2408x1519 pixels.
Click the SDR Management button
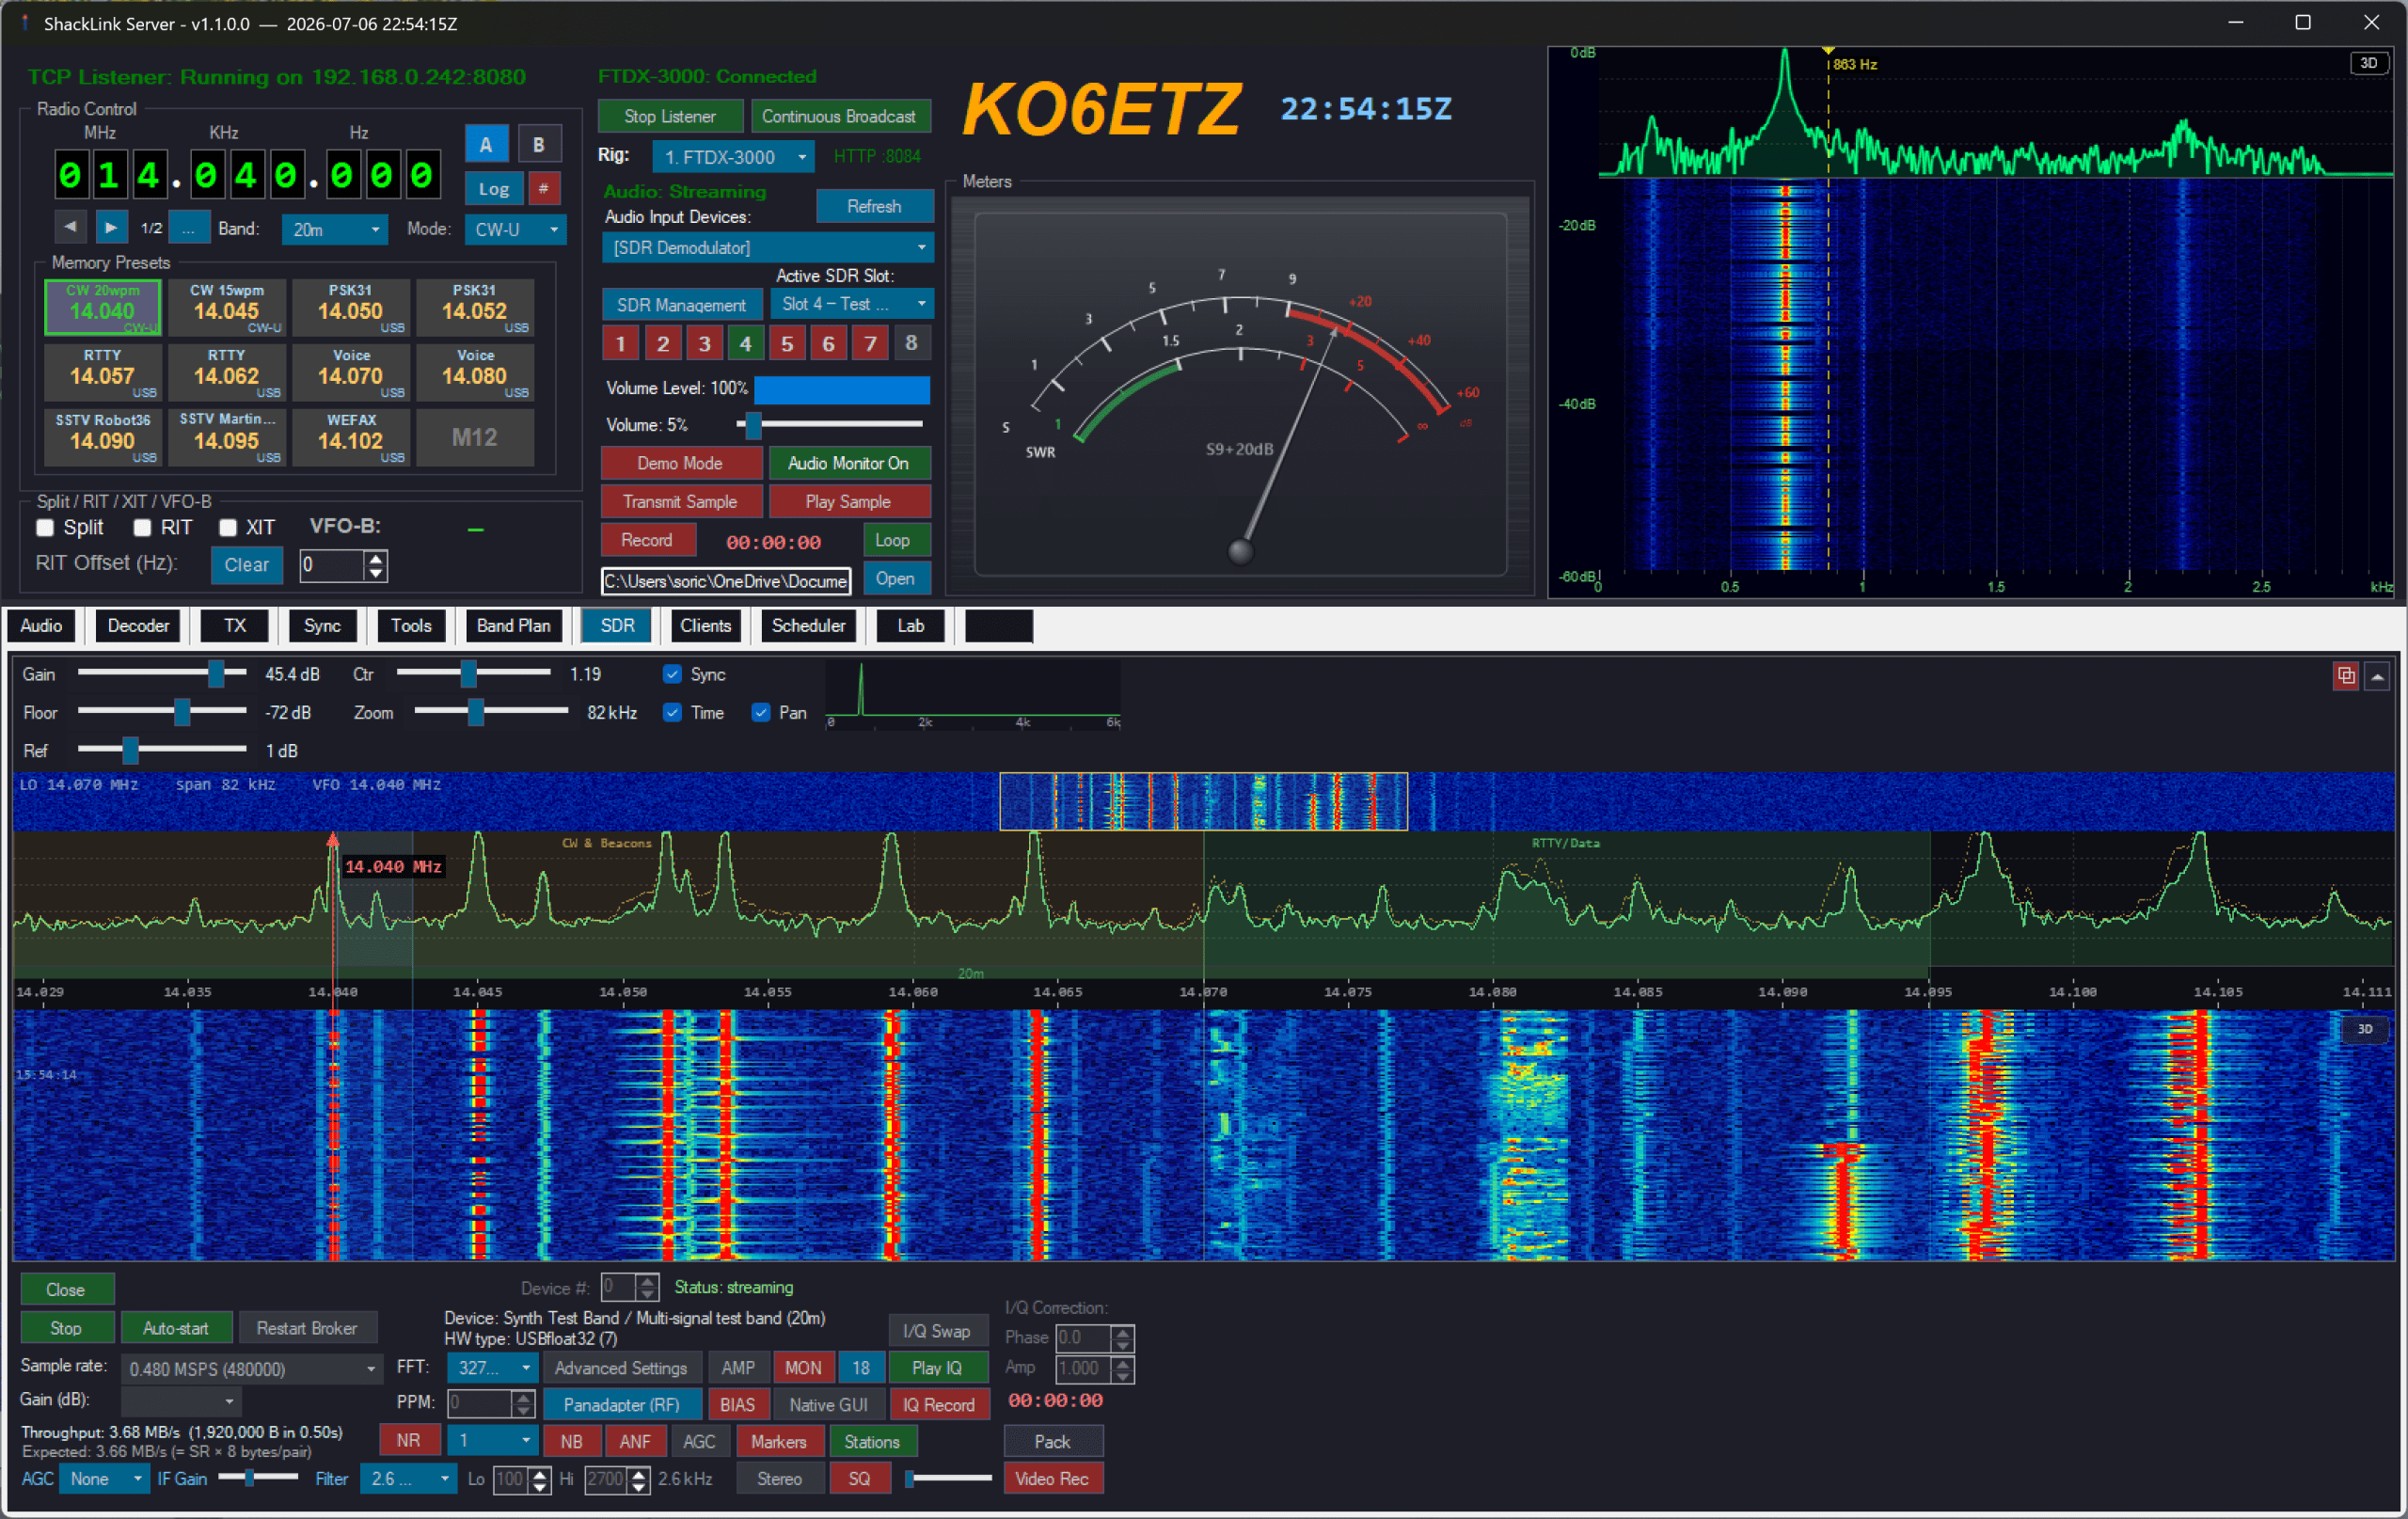pos(681,304)
